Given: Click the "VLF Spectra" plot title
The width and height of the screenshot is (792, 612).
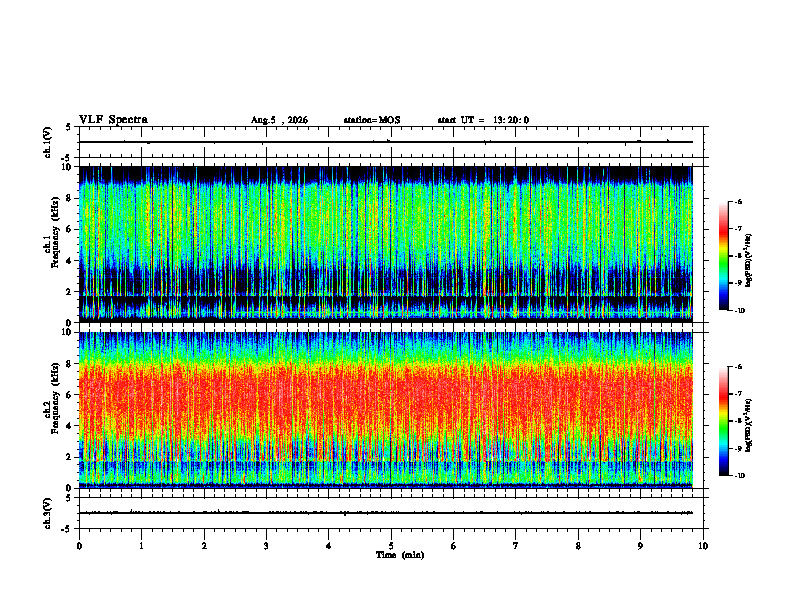Looking at the screenshot, I should point(113,120).
